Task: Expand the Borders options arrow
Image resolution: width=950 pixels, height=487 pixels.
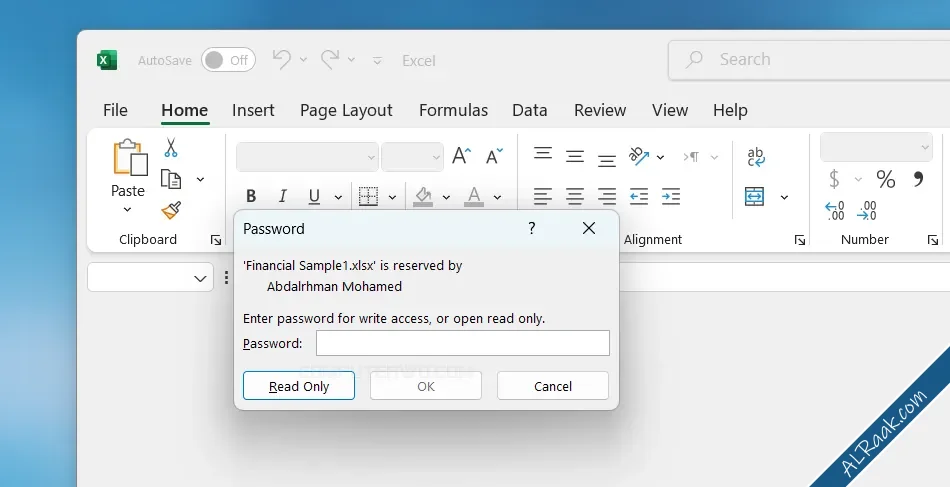Action: pyautogui.click(x=392, y=197)
